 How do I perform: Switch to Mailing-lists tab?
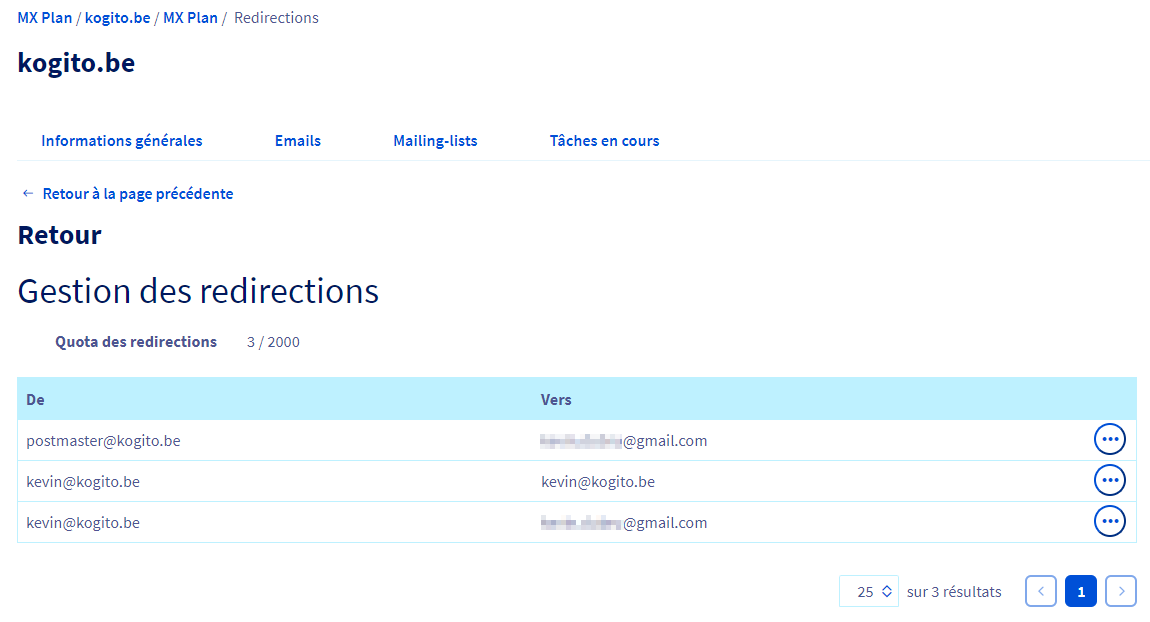coord(435,141)
